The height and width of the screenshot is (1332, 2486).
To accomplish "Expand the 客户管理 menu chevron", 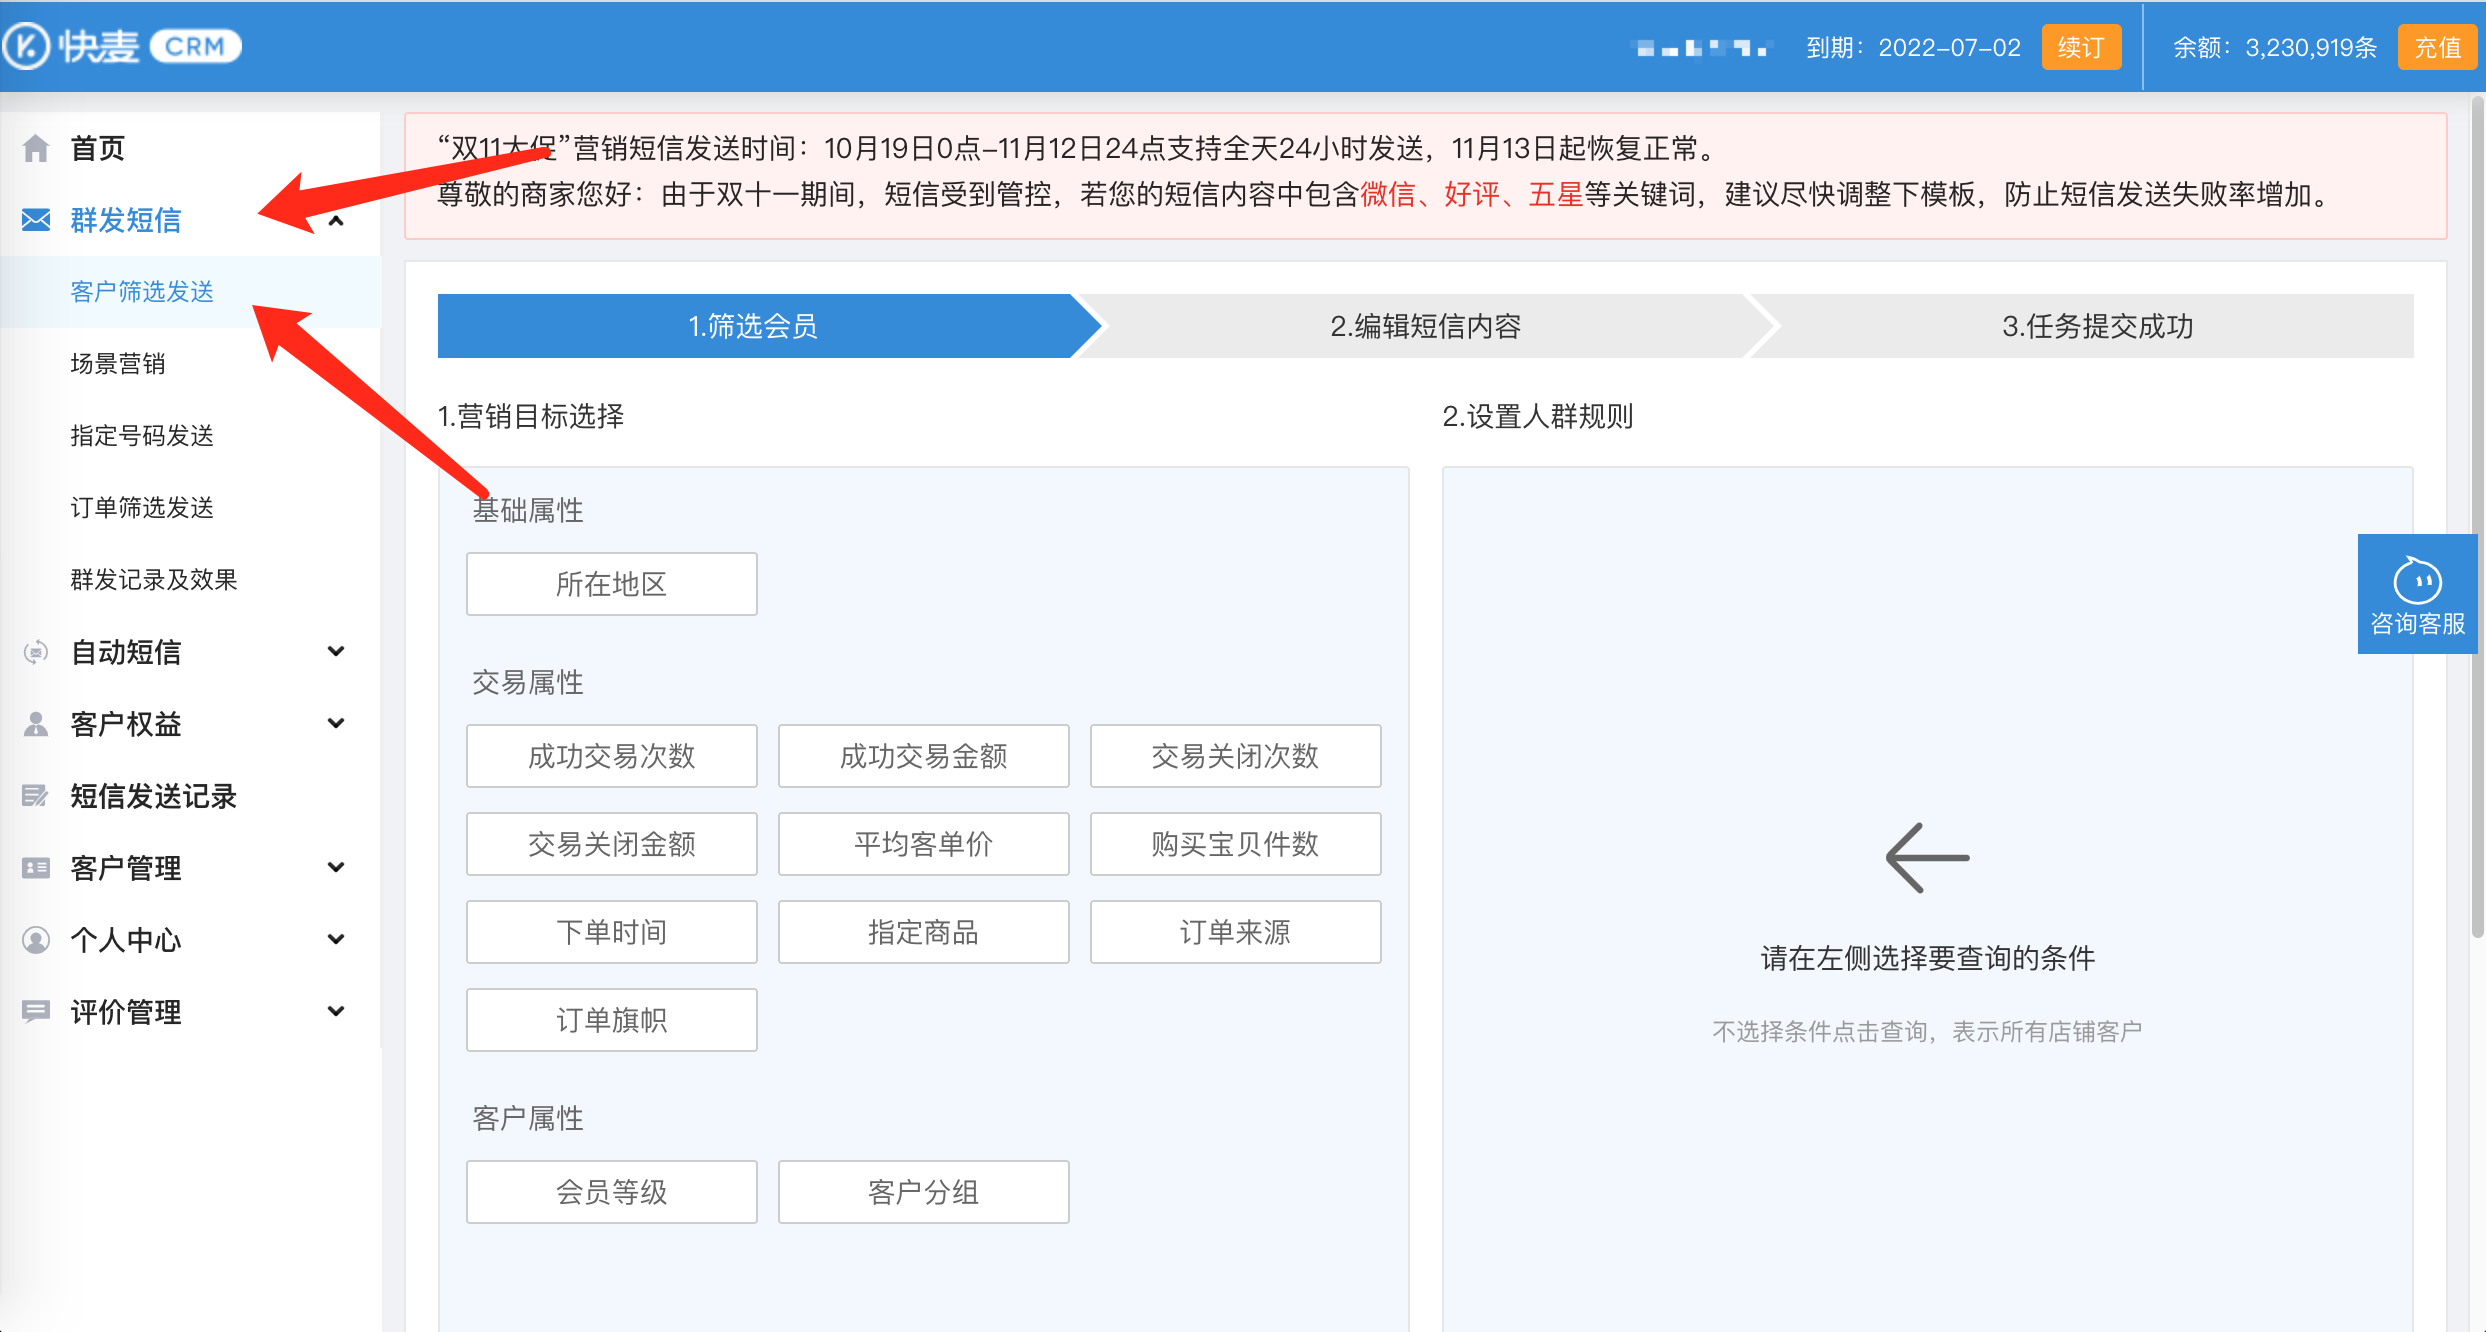I will coord(336,868).
